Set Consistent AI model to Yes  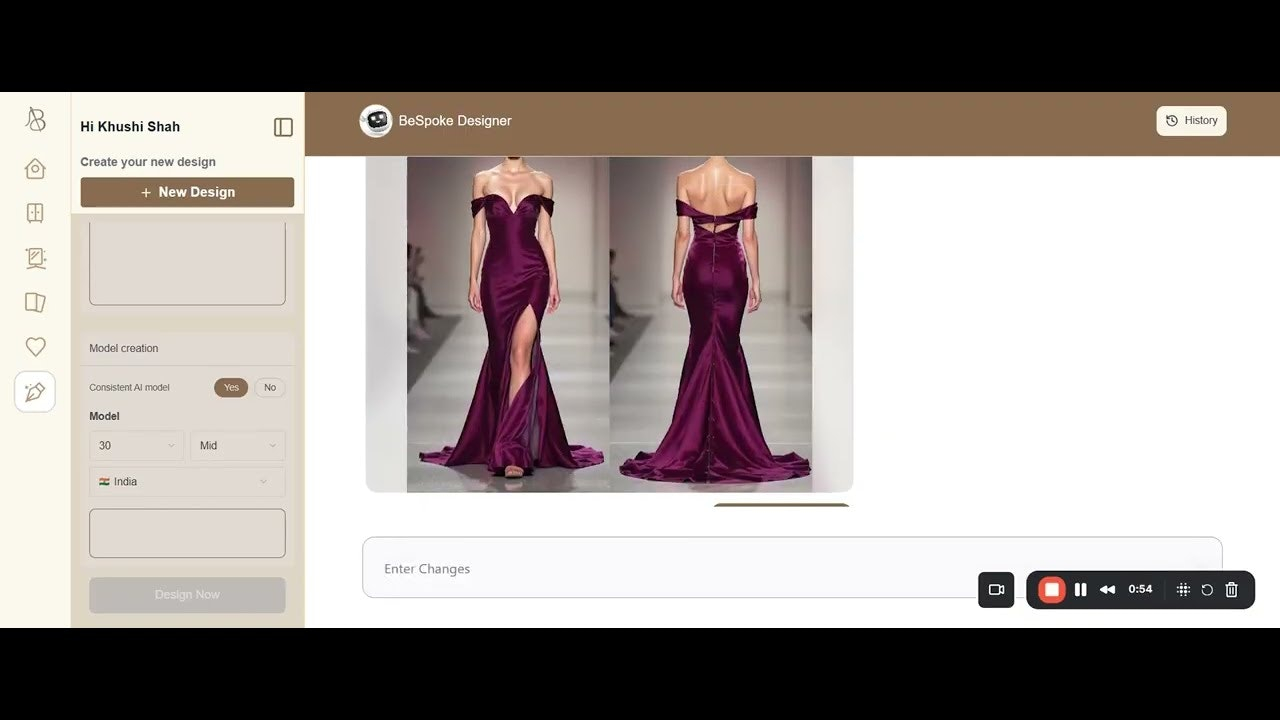click(231, 387)
